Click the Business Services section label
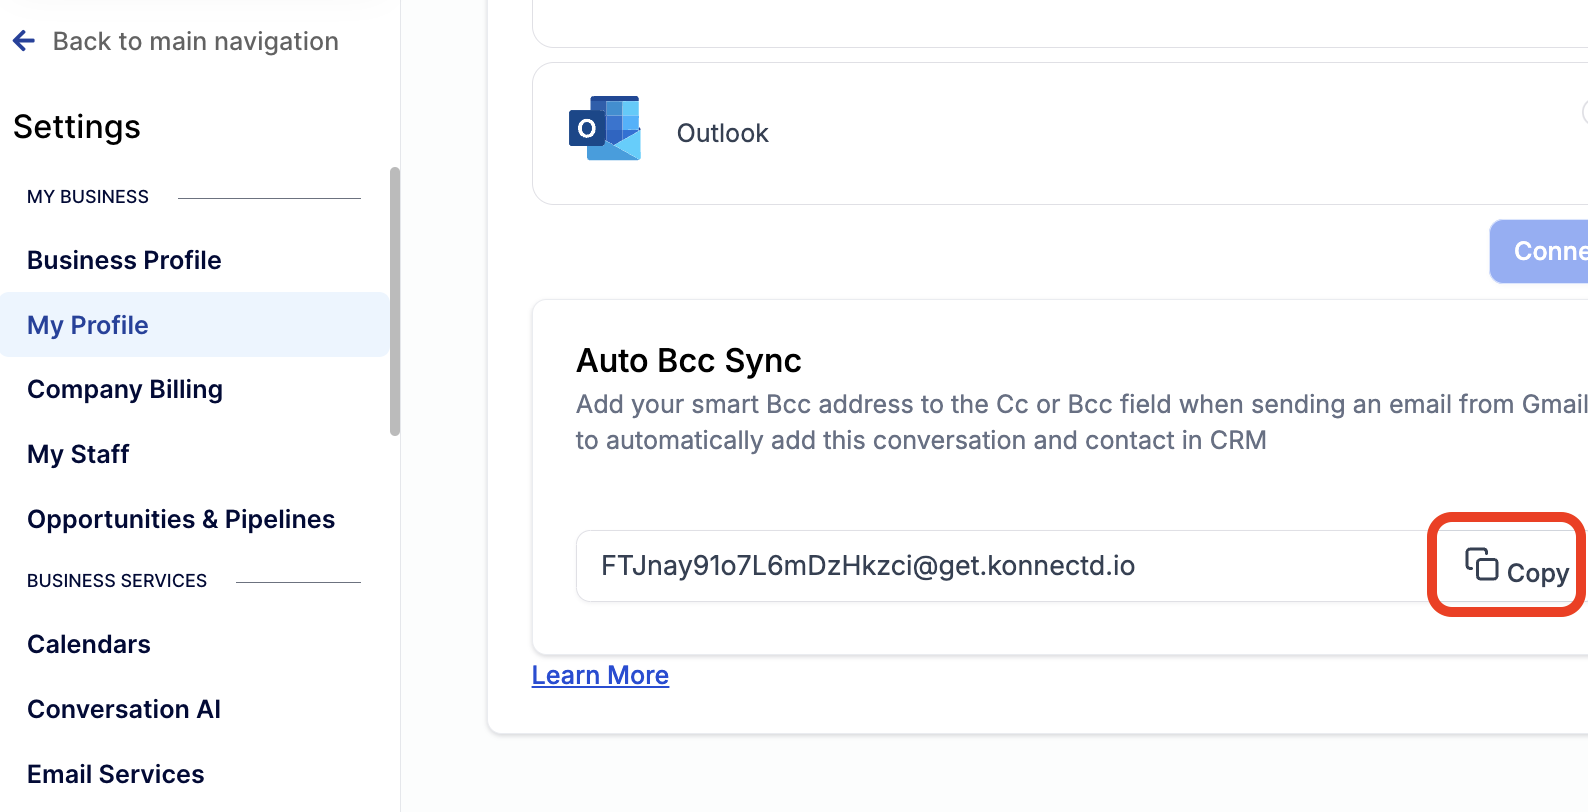1588x812 pixels. [x=117, y=581]
